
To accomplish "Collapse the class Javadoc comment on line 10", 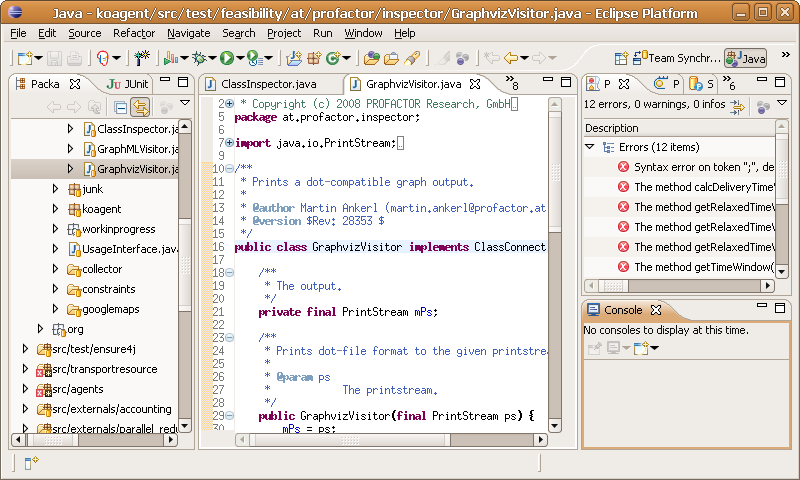I will (230, 168).
